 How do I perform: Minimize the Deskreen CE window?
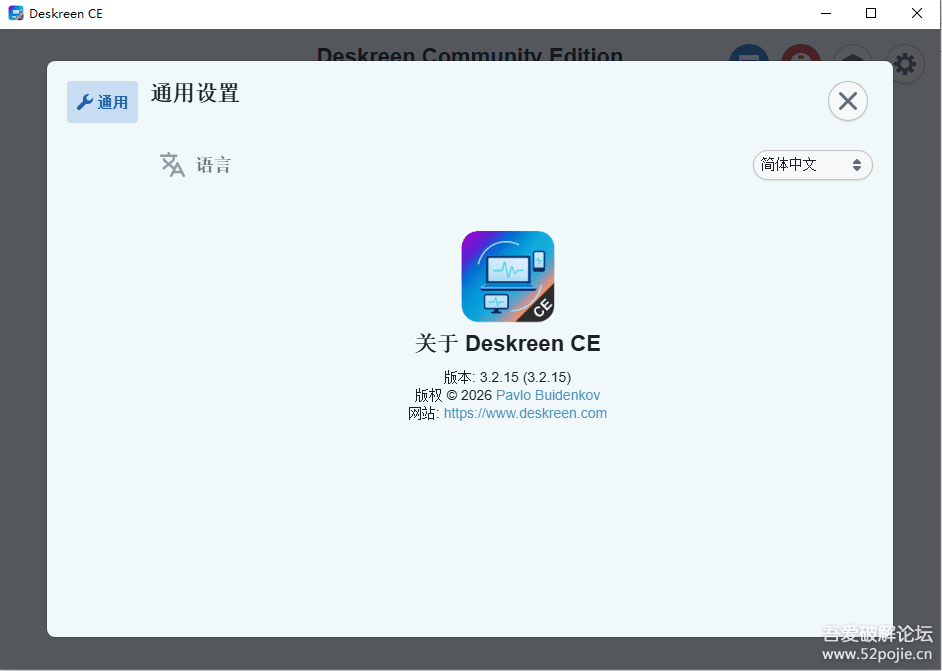[826, 13]
